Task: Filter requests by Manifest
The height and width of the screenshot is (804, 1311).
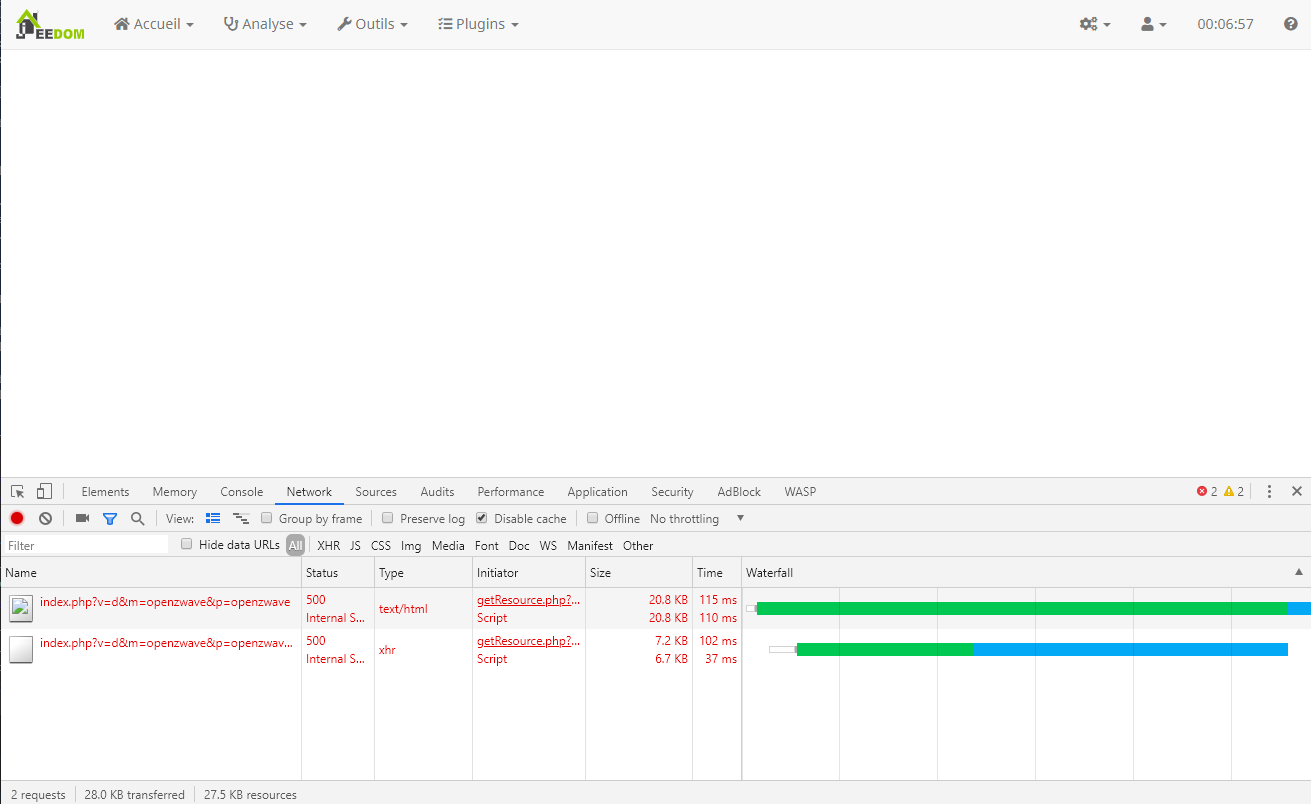Action: click(x=590, y=546)
